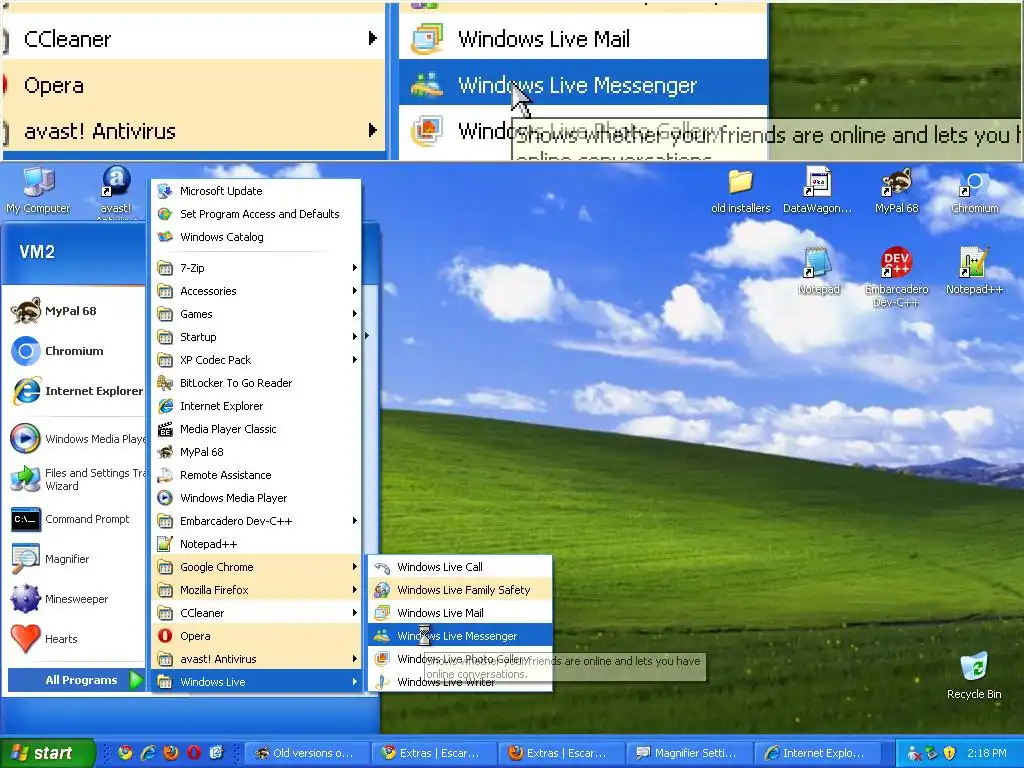Expand Google Chrome program folder
The image size is (1024, 768).
257,567
